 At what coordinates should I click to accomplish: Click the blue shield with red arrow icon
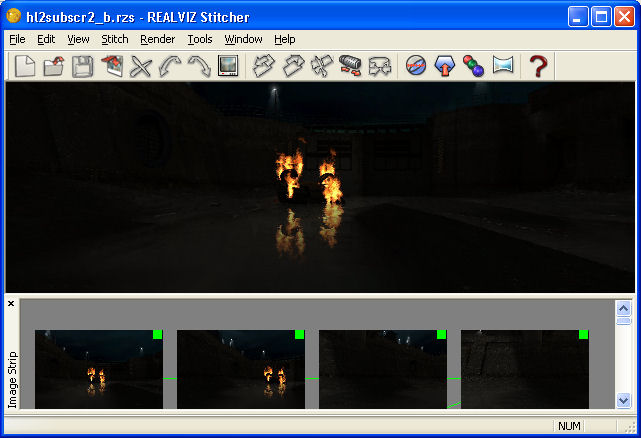point(445,66)
